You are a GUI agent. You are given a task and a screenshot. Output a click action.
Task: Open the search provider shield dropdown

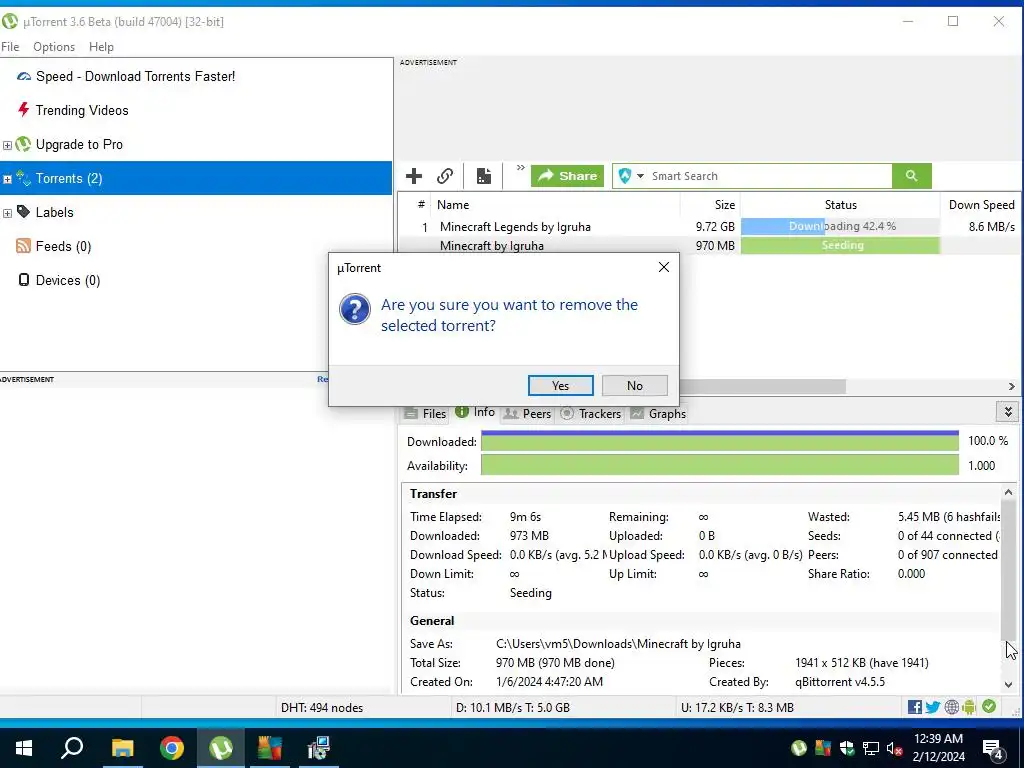pyautogui.click(x=631, y=176)
